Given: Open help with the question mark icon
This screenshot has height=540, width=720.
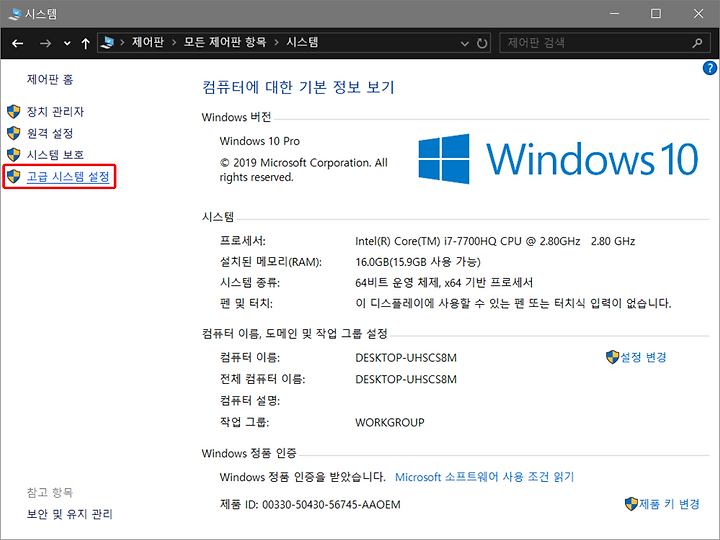Looking at the screenshot, I should [709, 68].
